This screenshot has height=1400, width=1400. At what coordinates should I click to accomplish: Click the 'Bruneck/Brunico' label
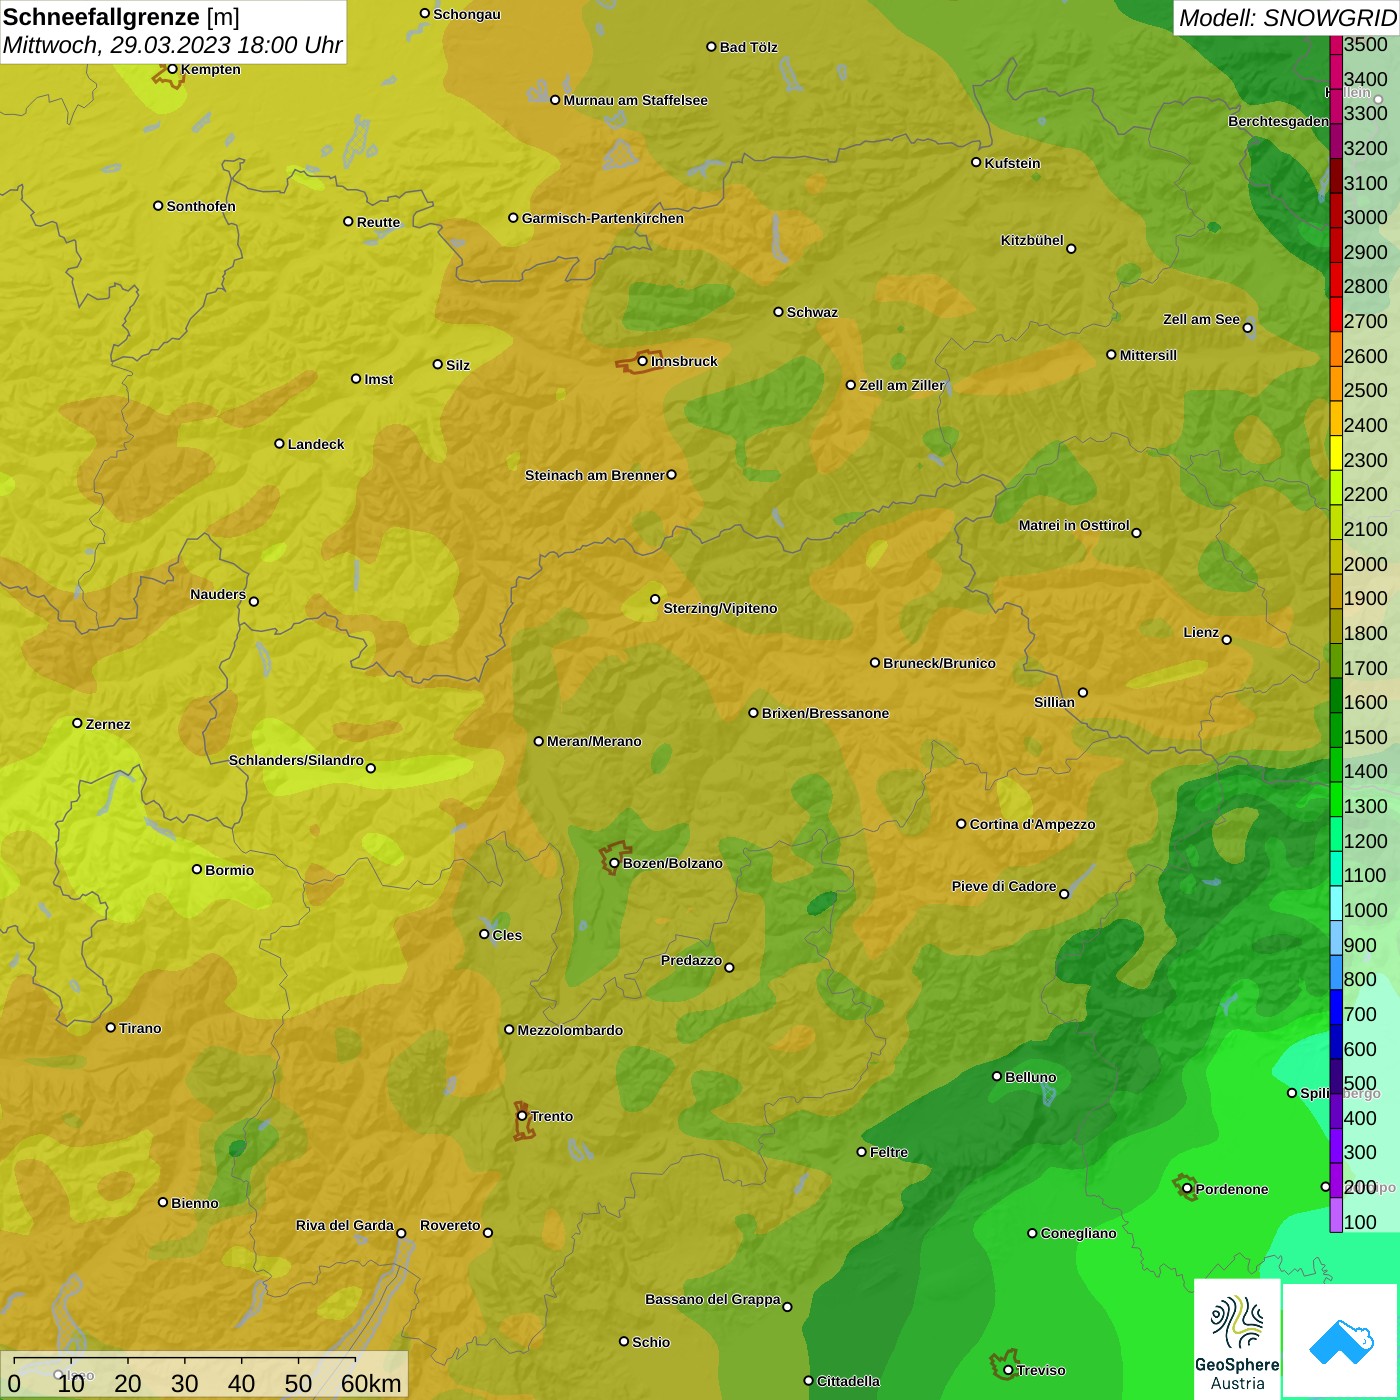coord(939,663)
